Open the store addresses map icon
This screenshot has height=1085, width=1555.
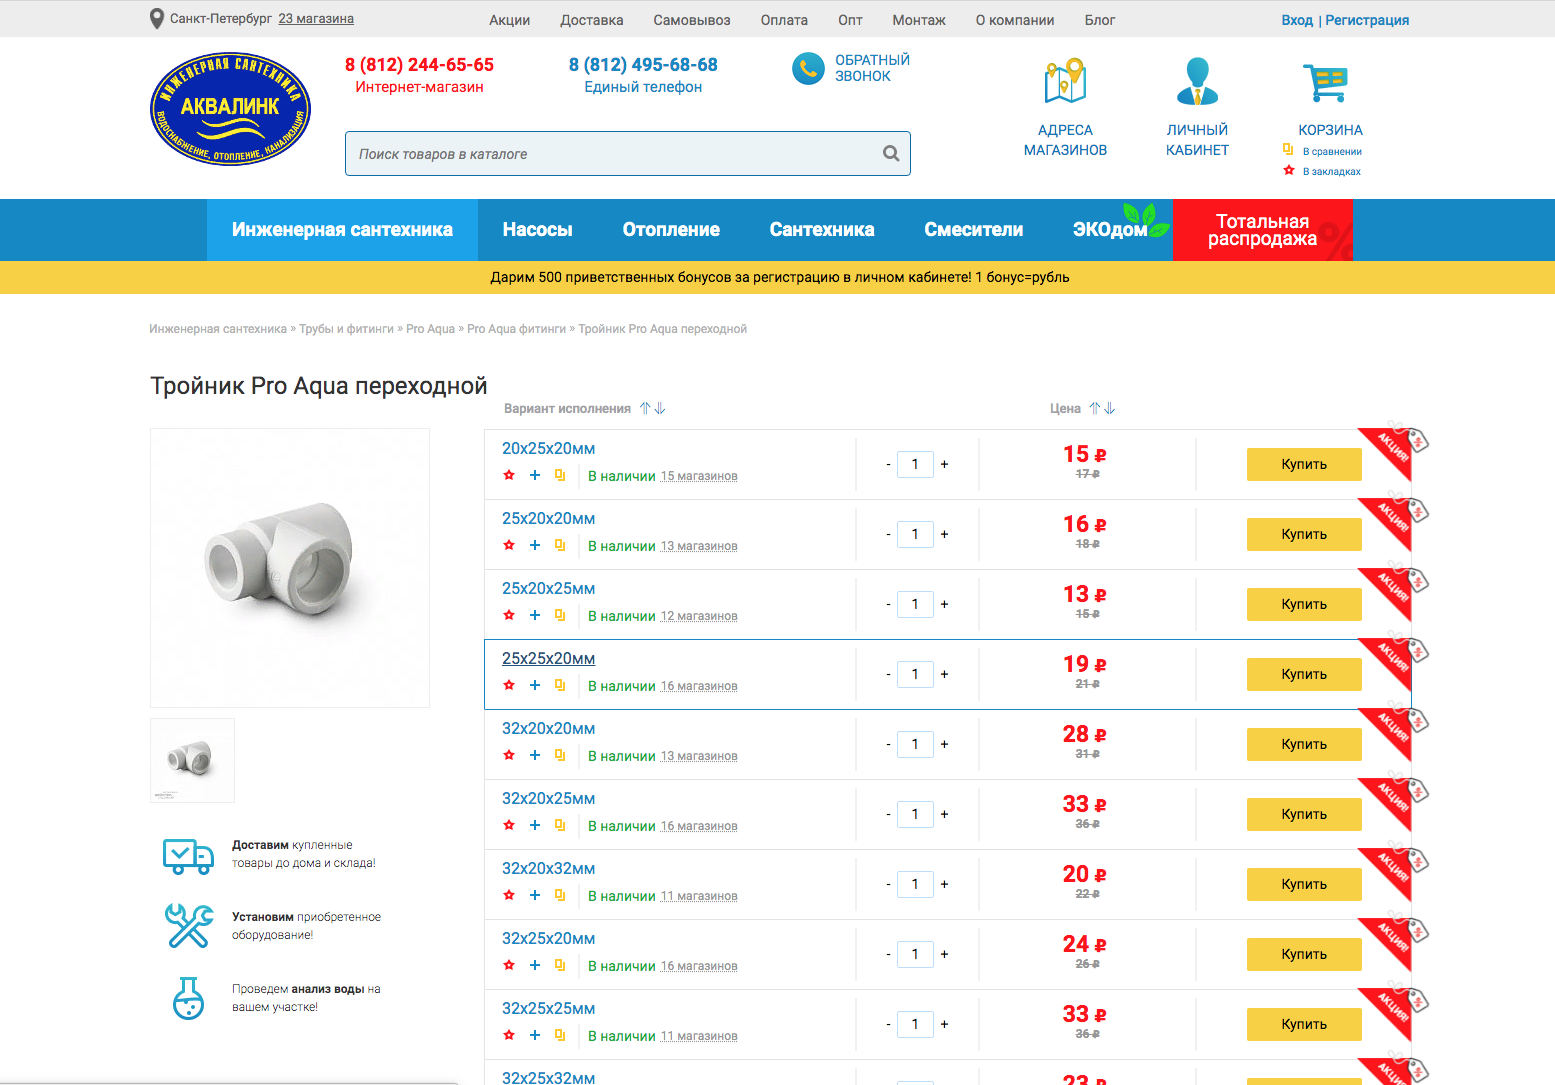click(1065, 81)
